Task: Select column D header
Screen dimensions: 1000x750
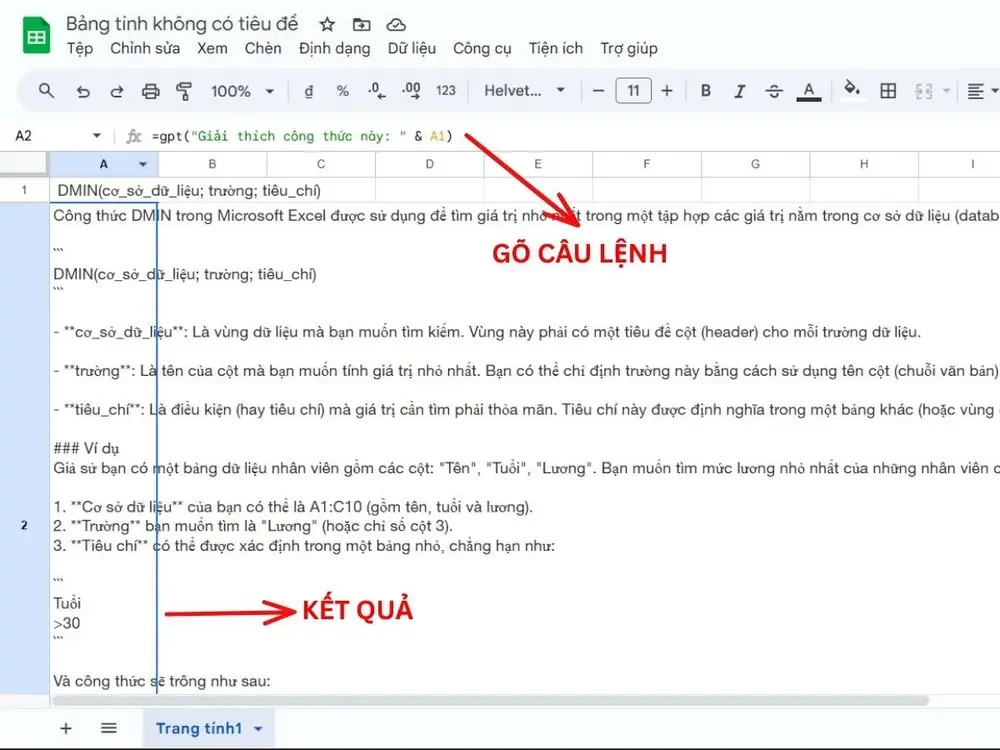Action: click(x=429, y=165)
